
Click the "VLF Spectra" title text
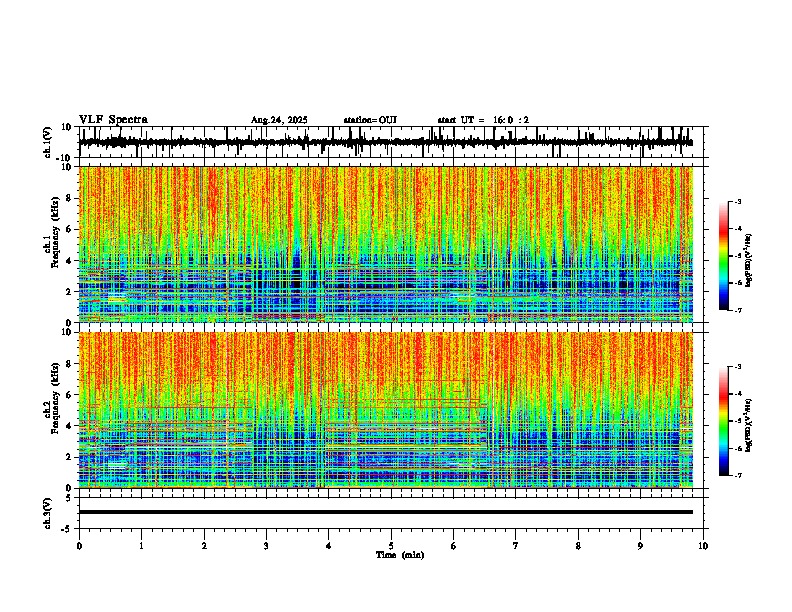(113, 120)
